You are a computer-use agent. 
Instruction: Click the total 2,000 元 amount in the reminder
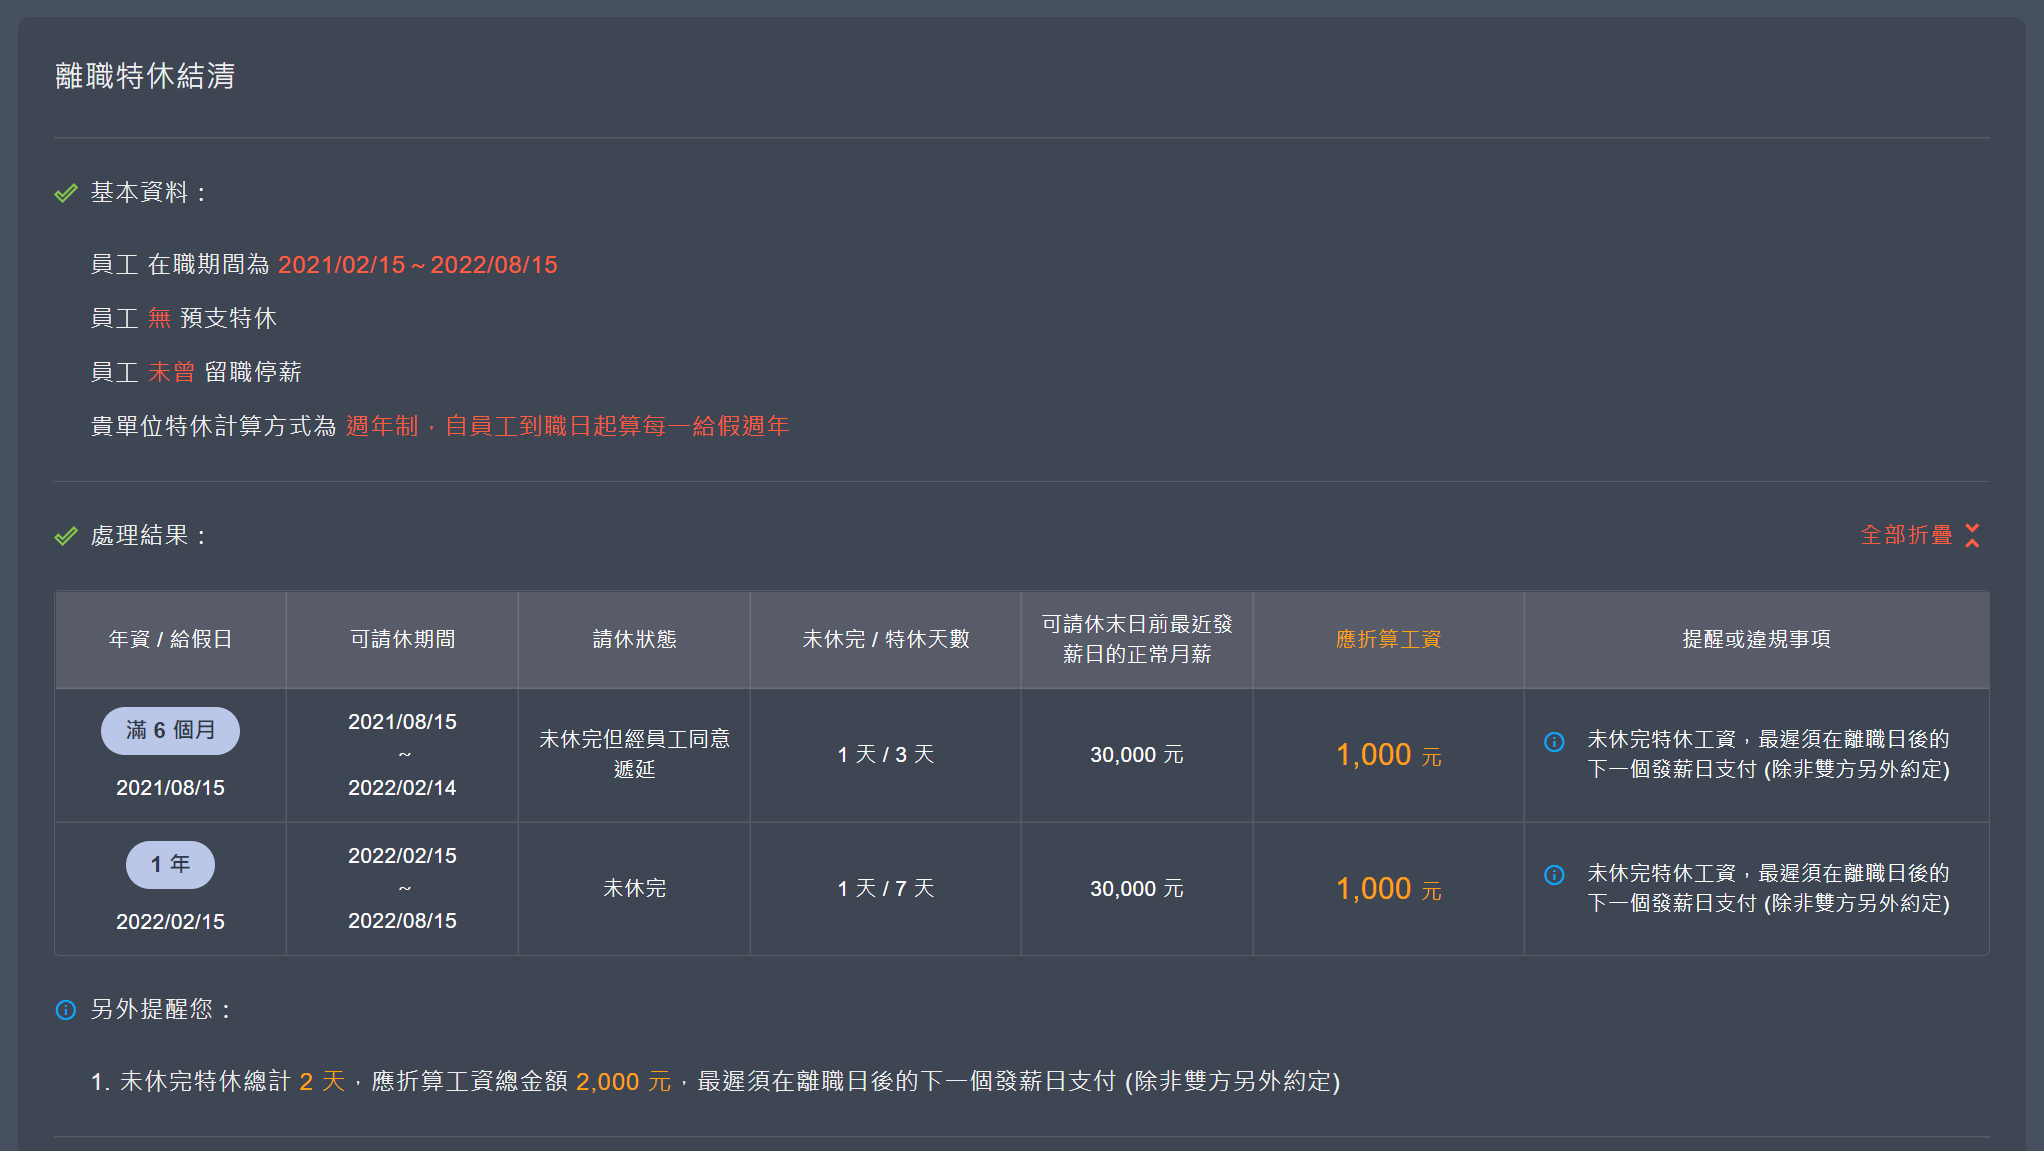tap(623, 1081)
